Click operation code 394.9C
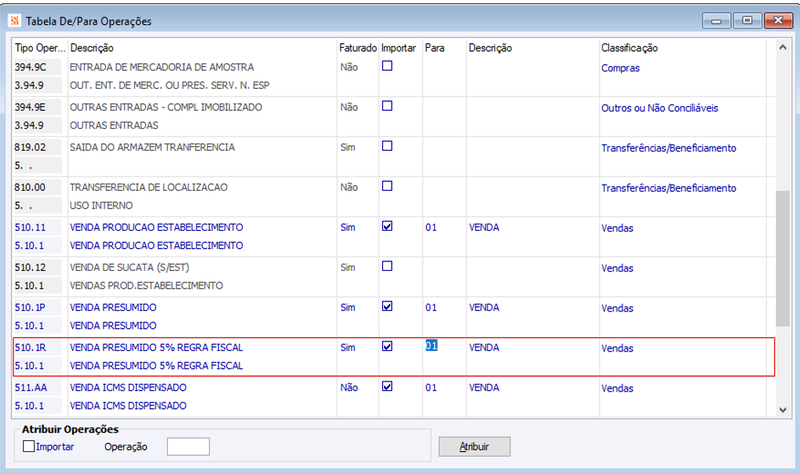800x474 pixels. tap(30, 67)
